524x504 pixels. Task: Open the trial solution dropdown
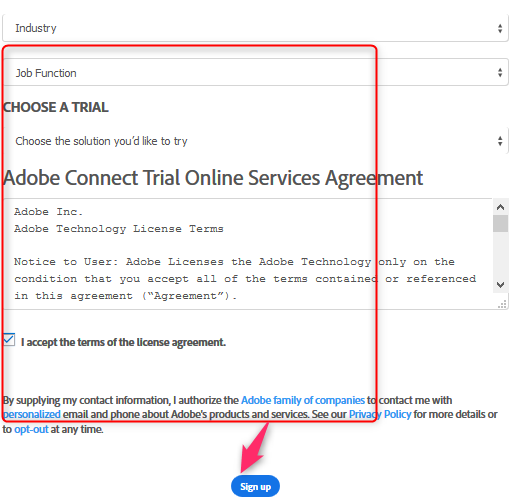point(255,141)
